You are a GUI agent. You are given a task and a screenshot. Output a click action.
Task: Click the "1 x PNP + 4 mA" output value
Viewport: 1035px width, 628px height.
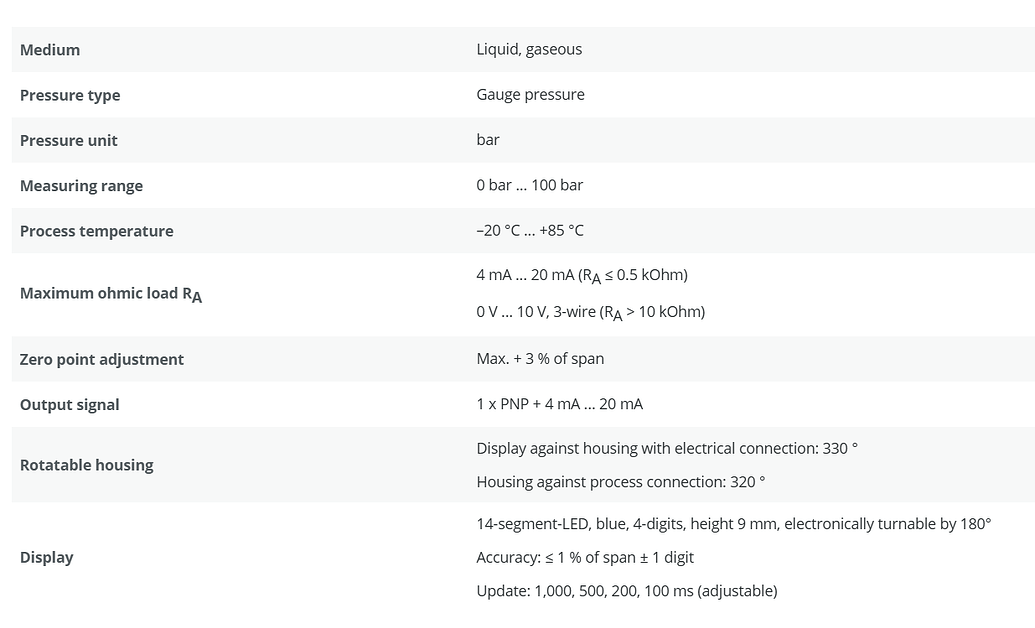(559, 404)
